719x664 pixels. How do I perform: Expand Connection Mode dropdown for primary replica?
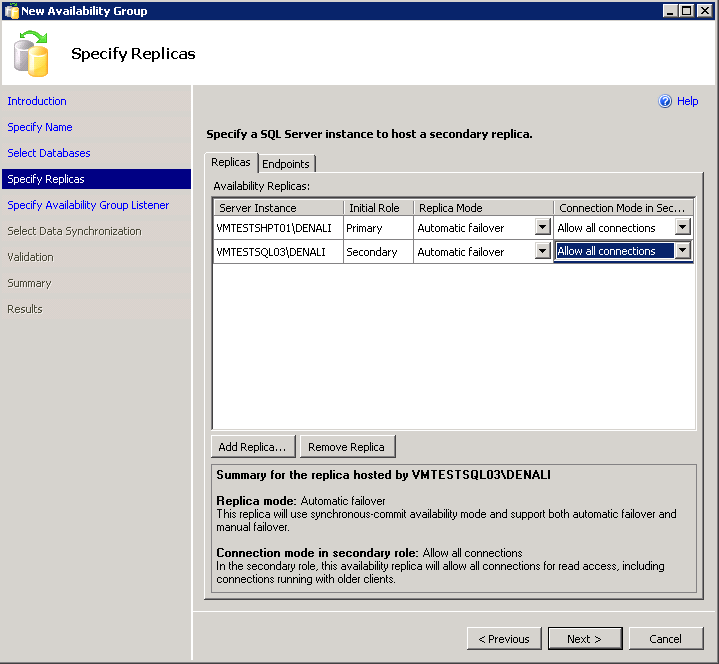[682, 228]
